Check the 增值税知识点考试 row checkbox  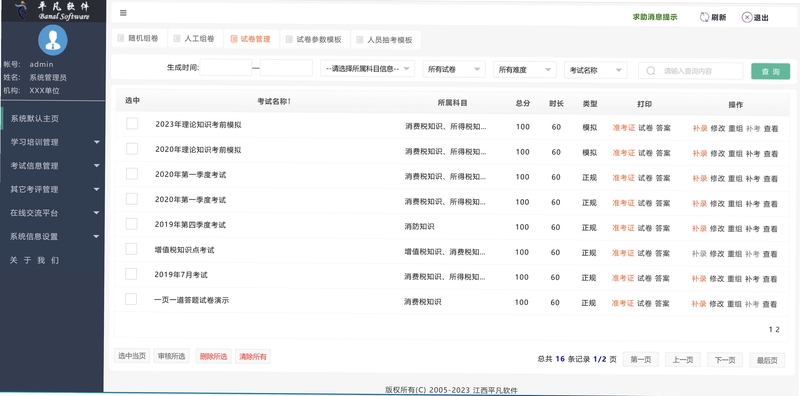[132, 249]
